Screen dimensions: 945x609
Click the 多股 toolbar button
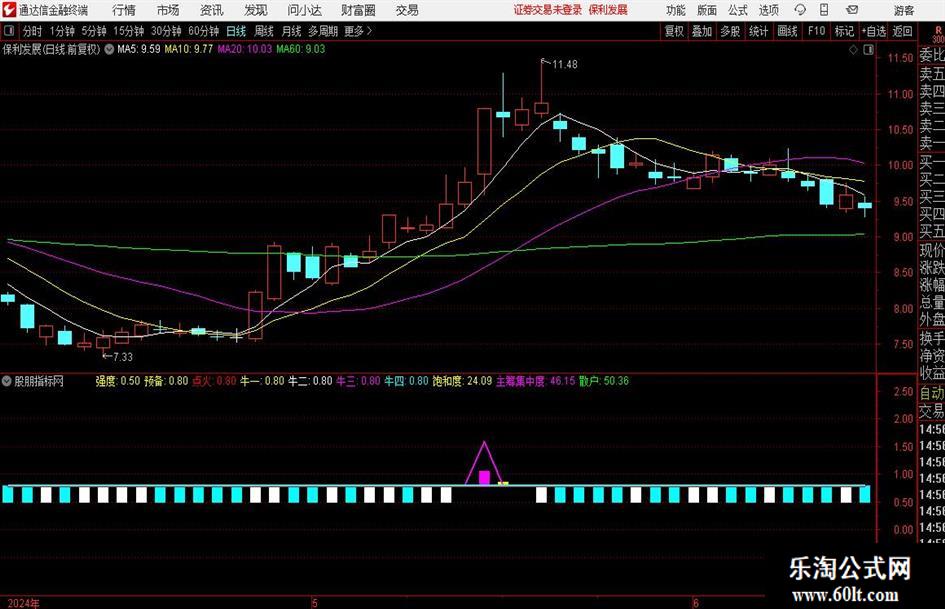[x=730, y=31]
